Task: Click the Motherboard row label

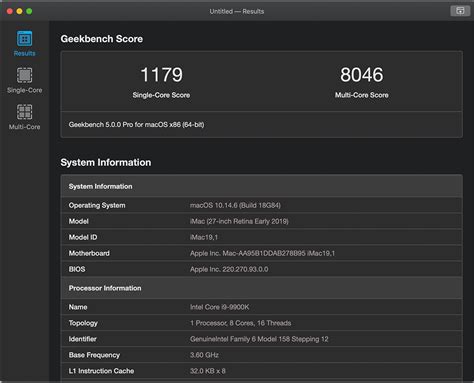Action: (89, 253)
